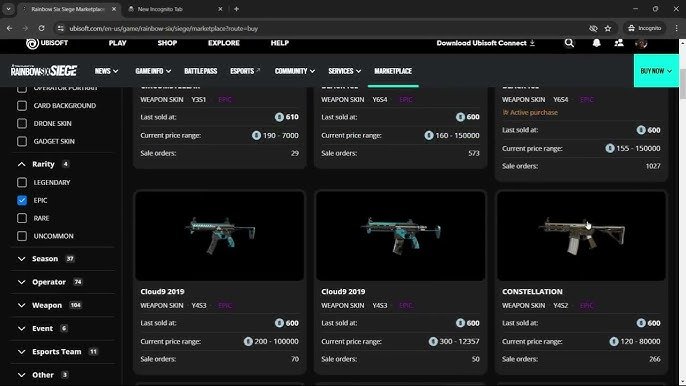
Task: Click the address bar URL field
Action: [x=324, y=28]
